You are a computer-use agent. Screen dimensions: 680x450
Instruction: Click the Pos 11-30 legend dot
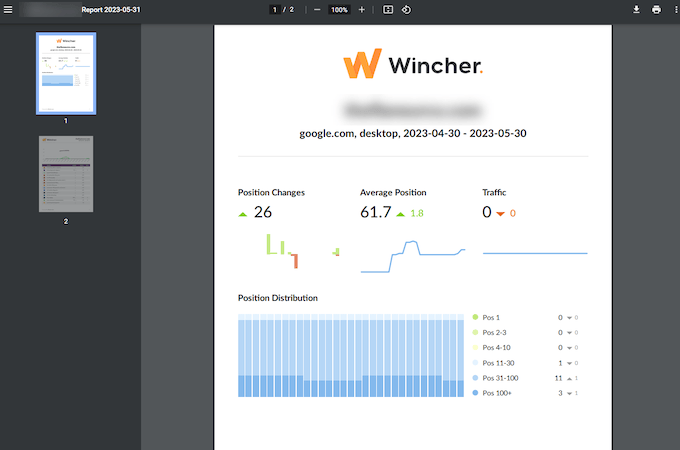tap(475, 363)
